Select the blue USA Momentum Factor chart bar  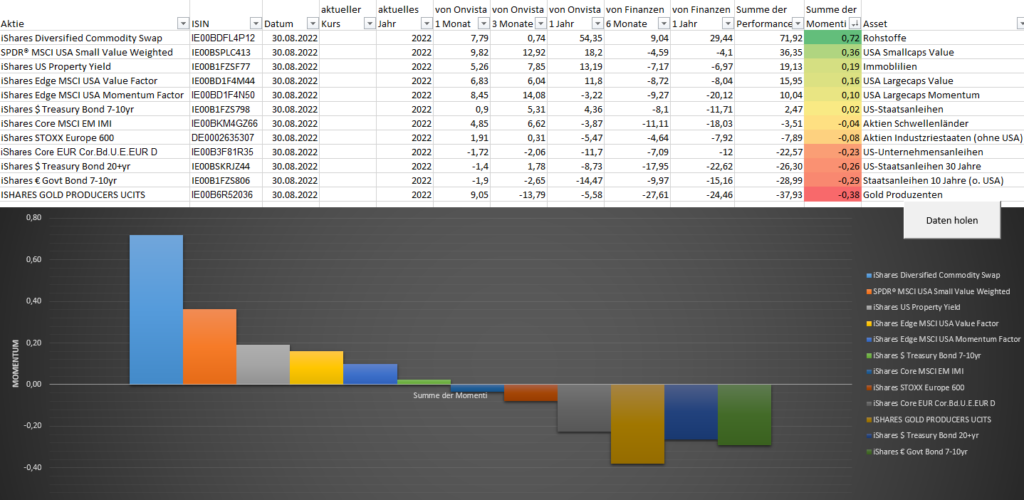coord(370,374)
